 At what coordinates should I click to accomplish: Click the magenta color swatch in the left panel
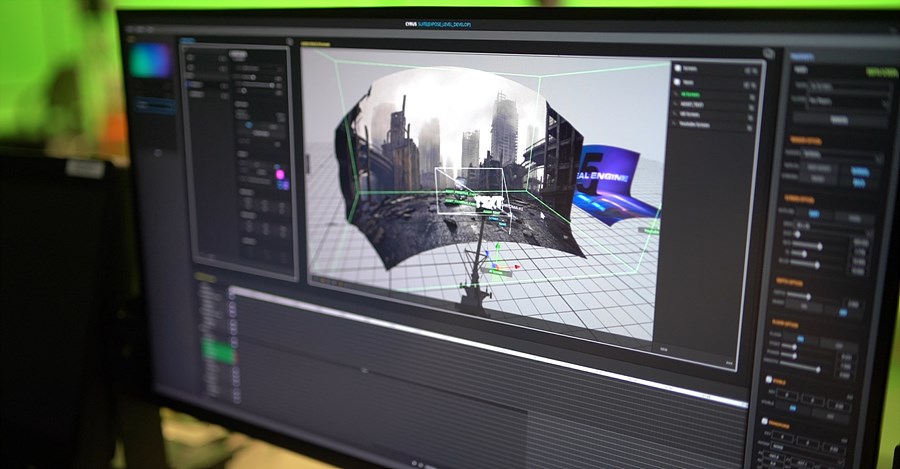[x=280, y=174]
